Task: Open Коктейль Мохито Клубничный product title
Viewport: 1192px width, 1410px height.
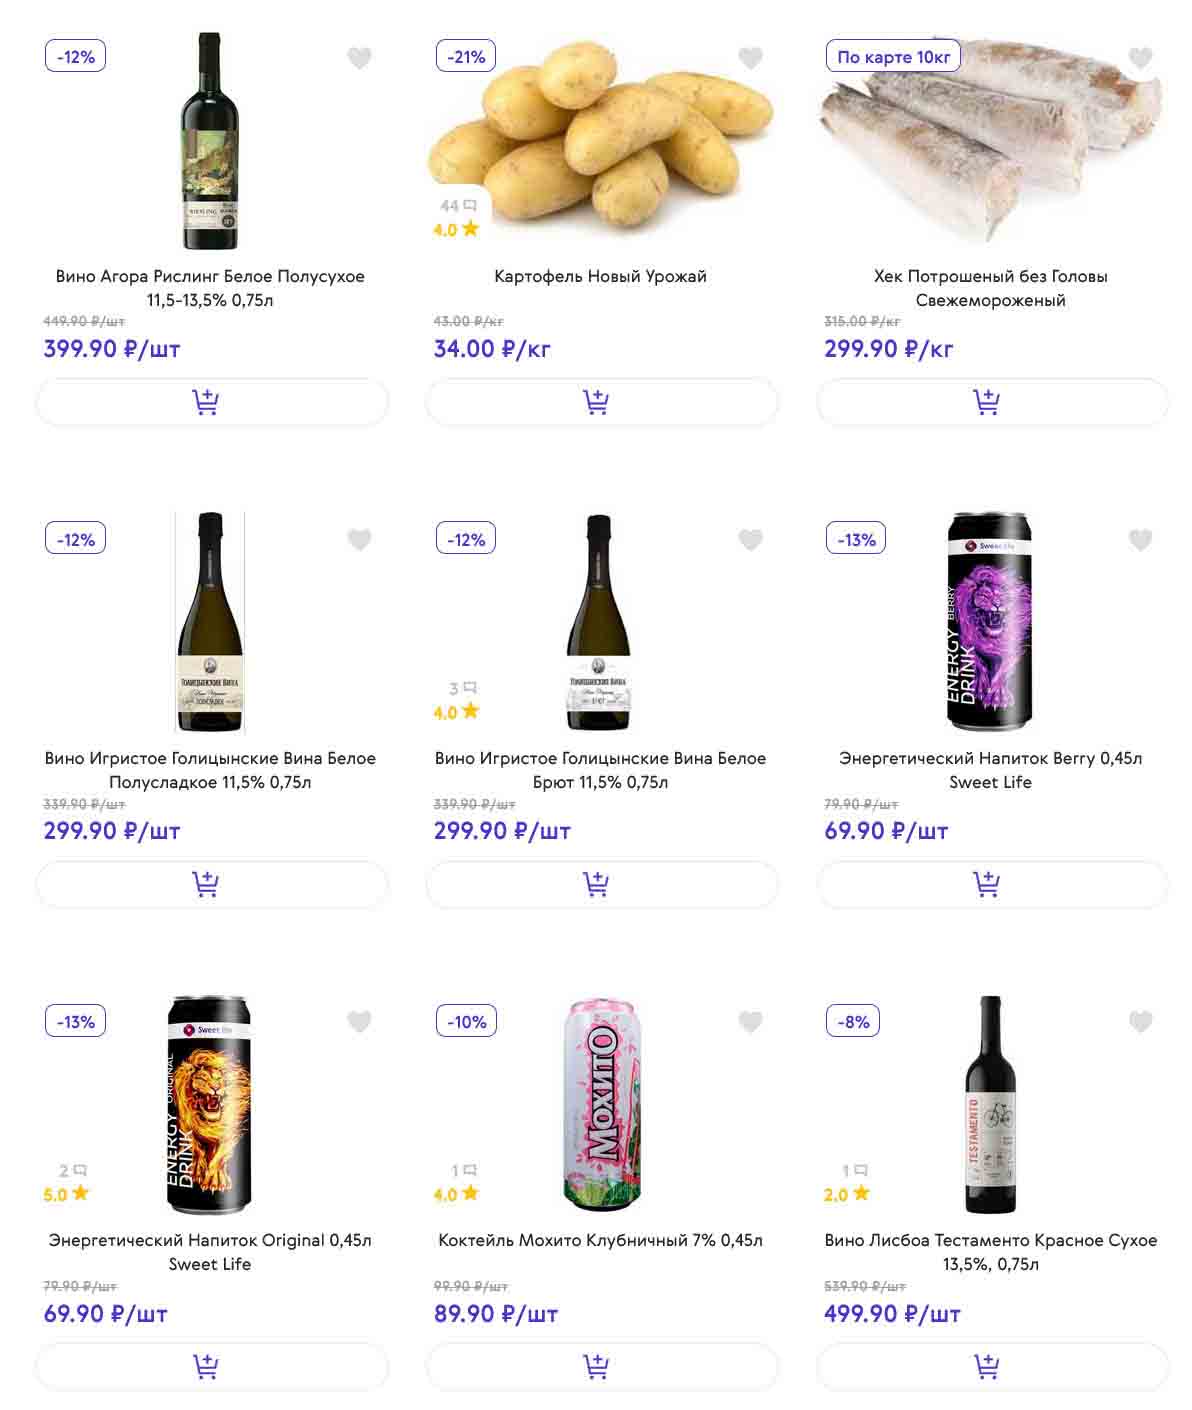Action: pos(600,1240)
